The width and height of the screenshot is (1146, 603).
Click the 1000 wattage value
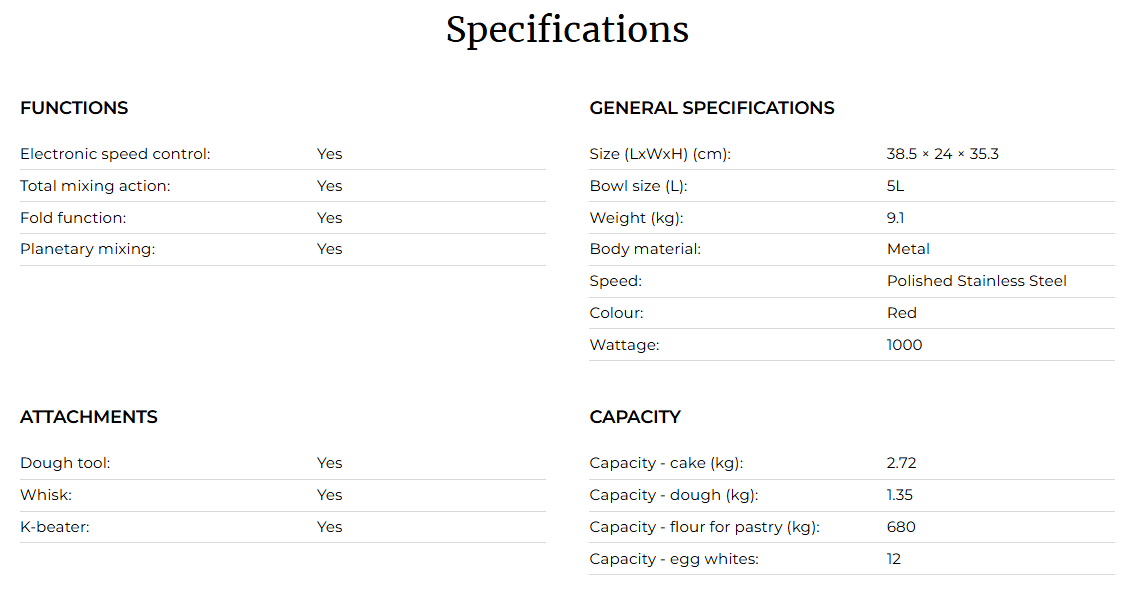point(904,345)
